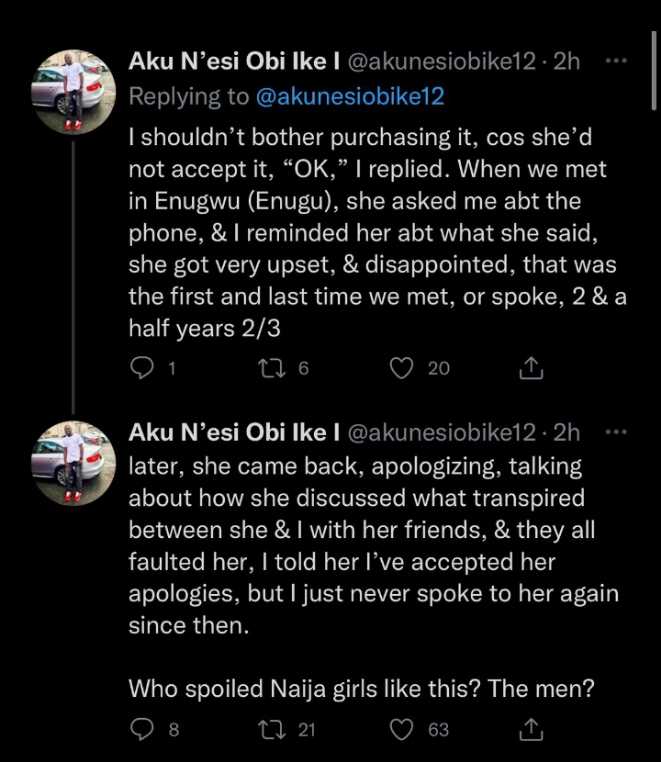Share the 'Who spoiled Naija girls' tweet
This screenshot has width=661, height=762.
click(x=532, y=730)
